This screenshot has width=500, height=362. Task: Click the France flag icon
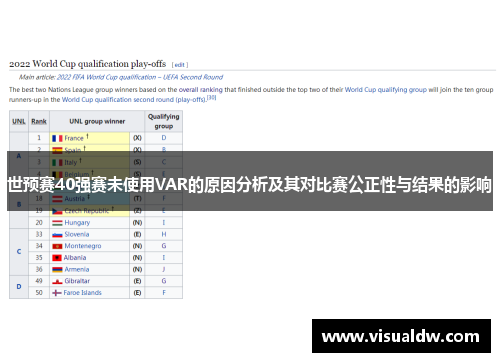(x=57, y=138)
